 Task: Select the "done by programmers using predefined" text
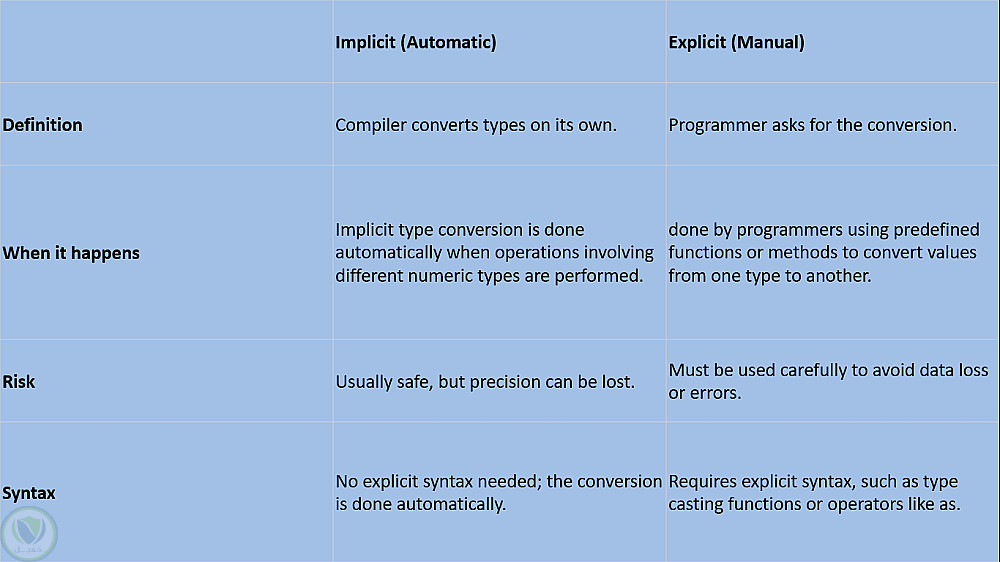pyautogui.click(x=824, y=230)
